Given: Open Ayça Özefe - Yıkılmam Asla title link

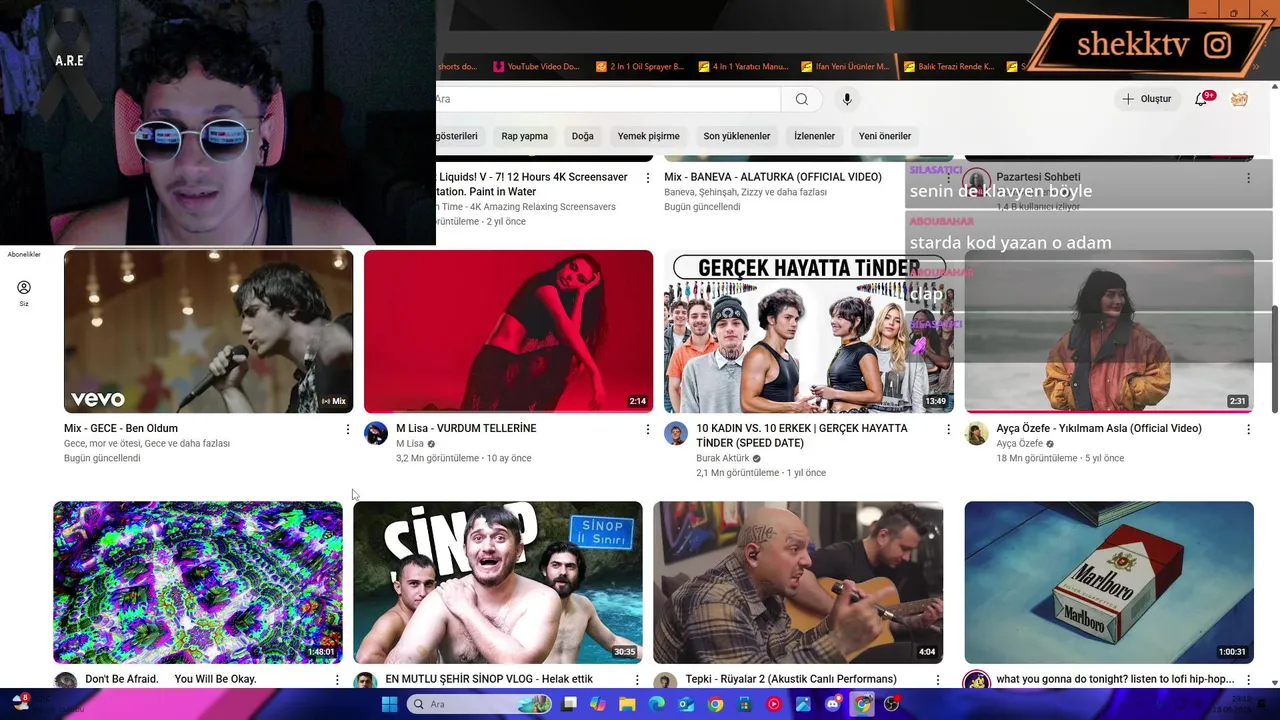Looking at the screenshot, I should click(1099, 428).
